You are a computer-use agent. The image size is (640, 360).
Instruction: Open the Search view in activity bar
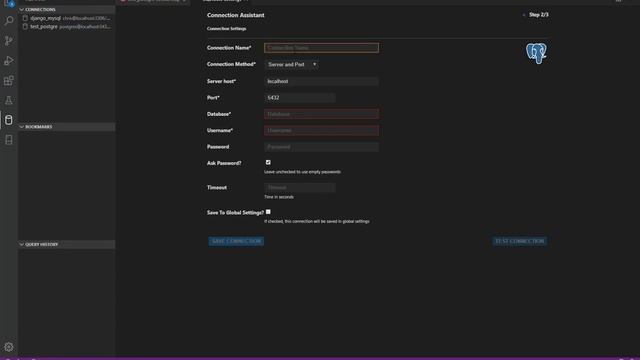9,20
